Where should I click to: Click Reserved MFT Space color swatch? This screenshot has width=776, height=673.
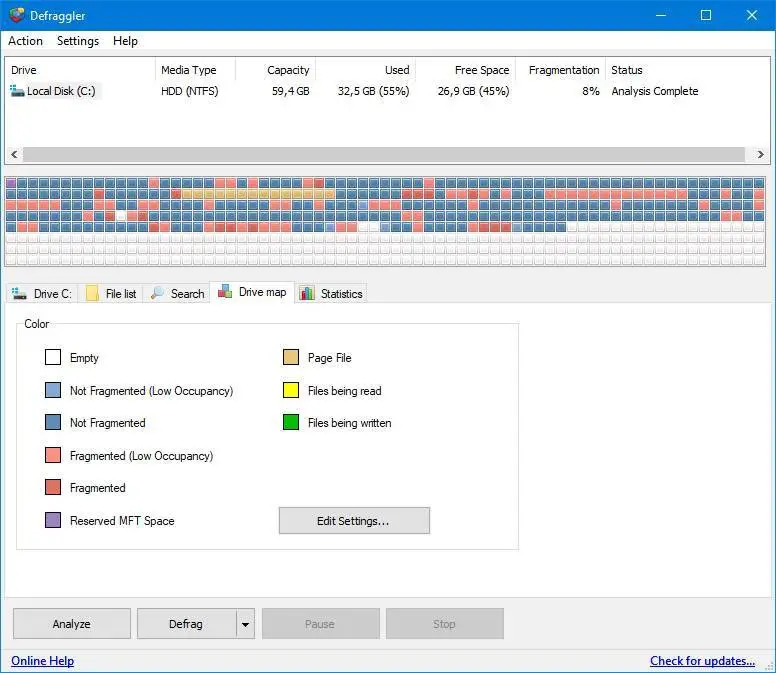tap(53, 520)
